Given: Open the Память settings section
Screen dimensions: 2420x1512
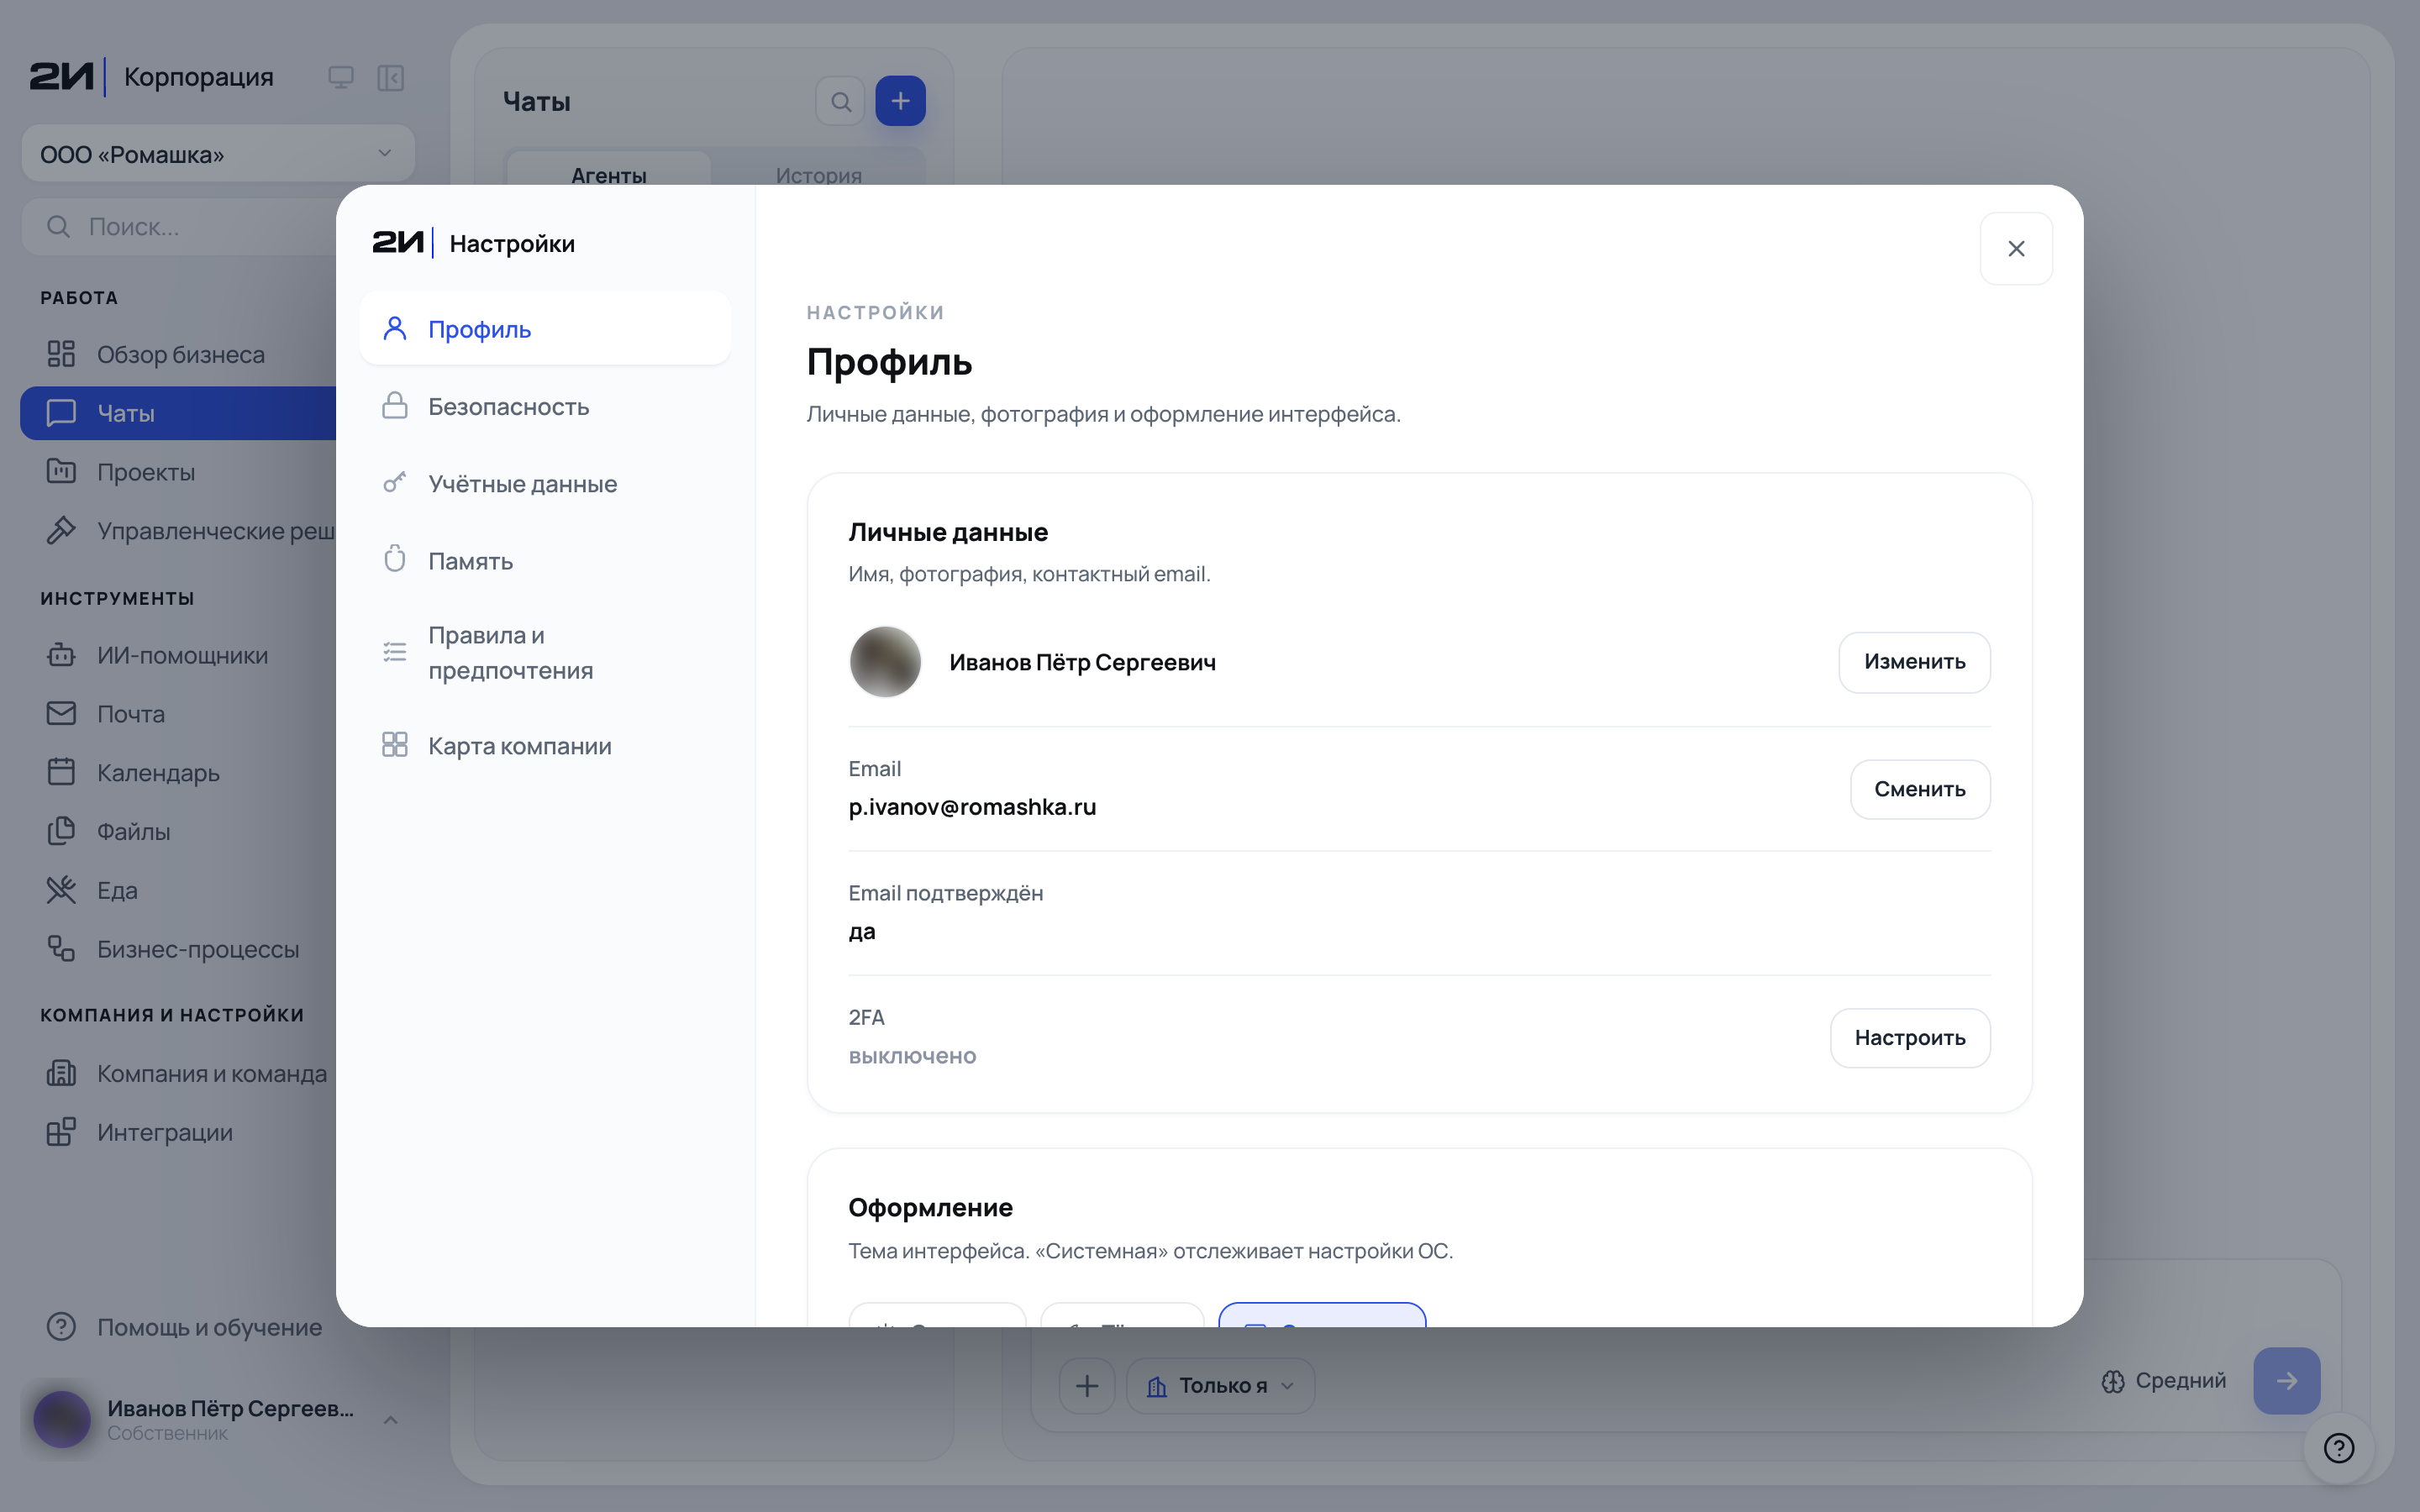Looking at the screenshot, I should click(x=545, y=560).
